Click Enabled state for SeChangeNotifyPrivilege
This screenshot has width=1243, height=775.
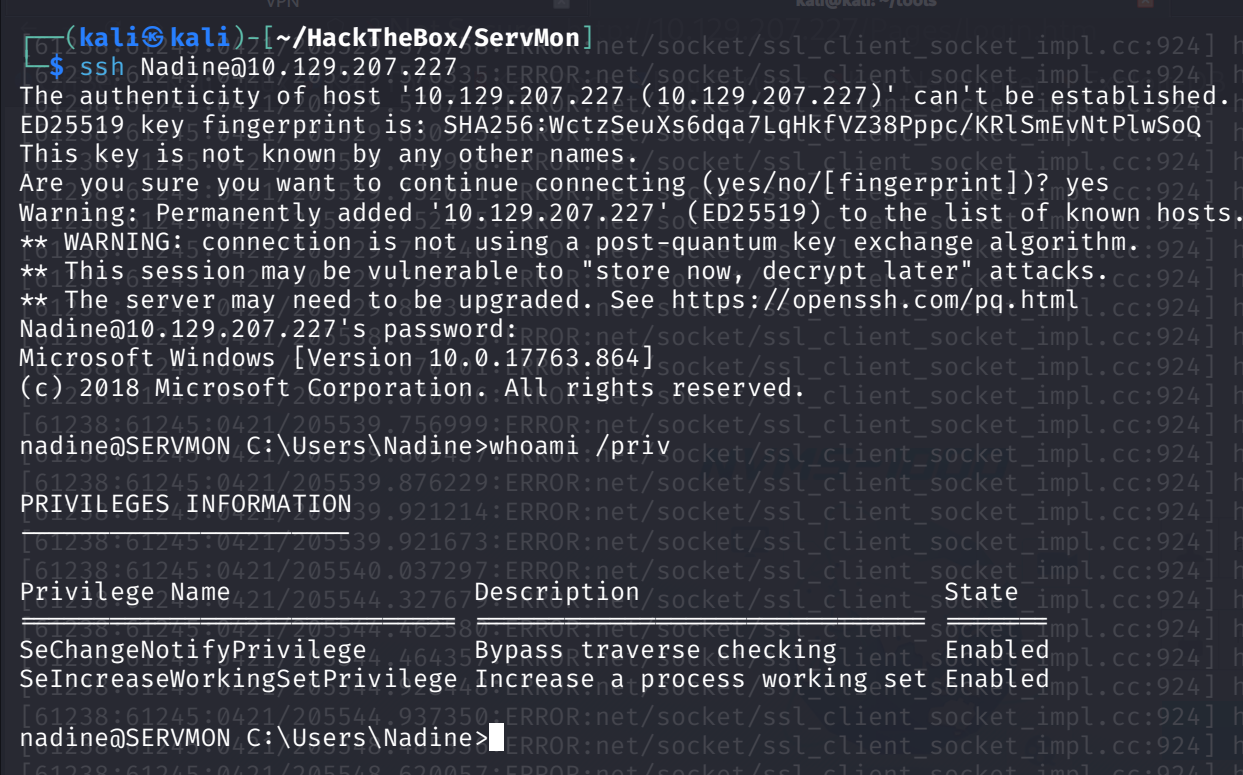[x=996, y=650]
